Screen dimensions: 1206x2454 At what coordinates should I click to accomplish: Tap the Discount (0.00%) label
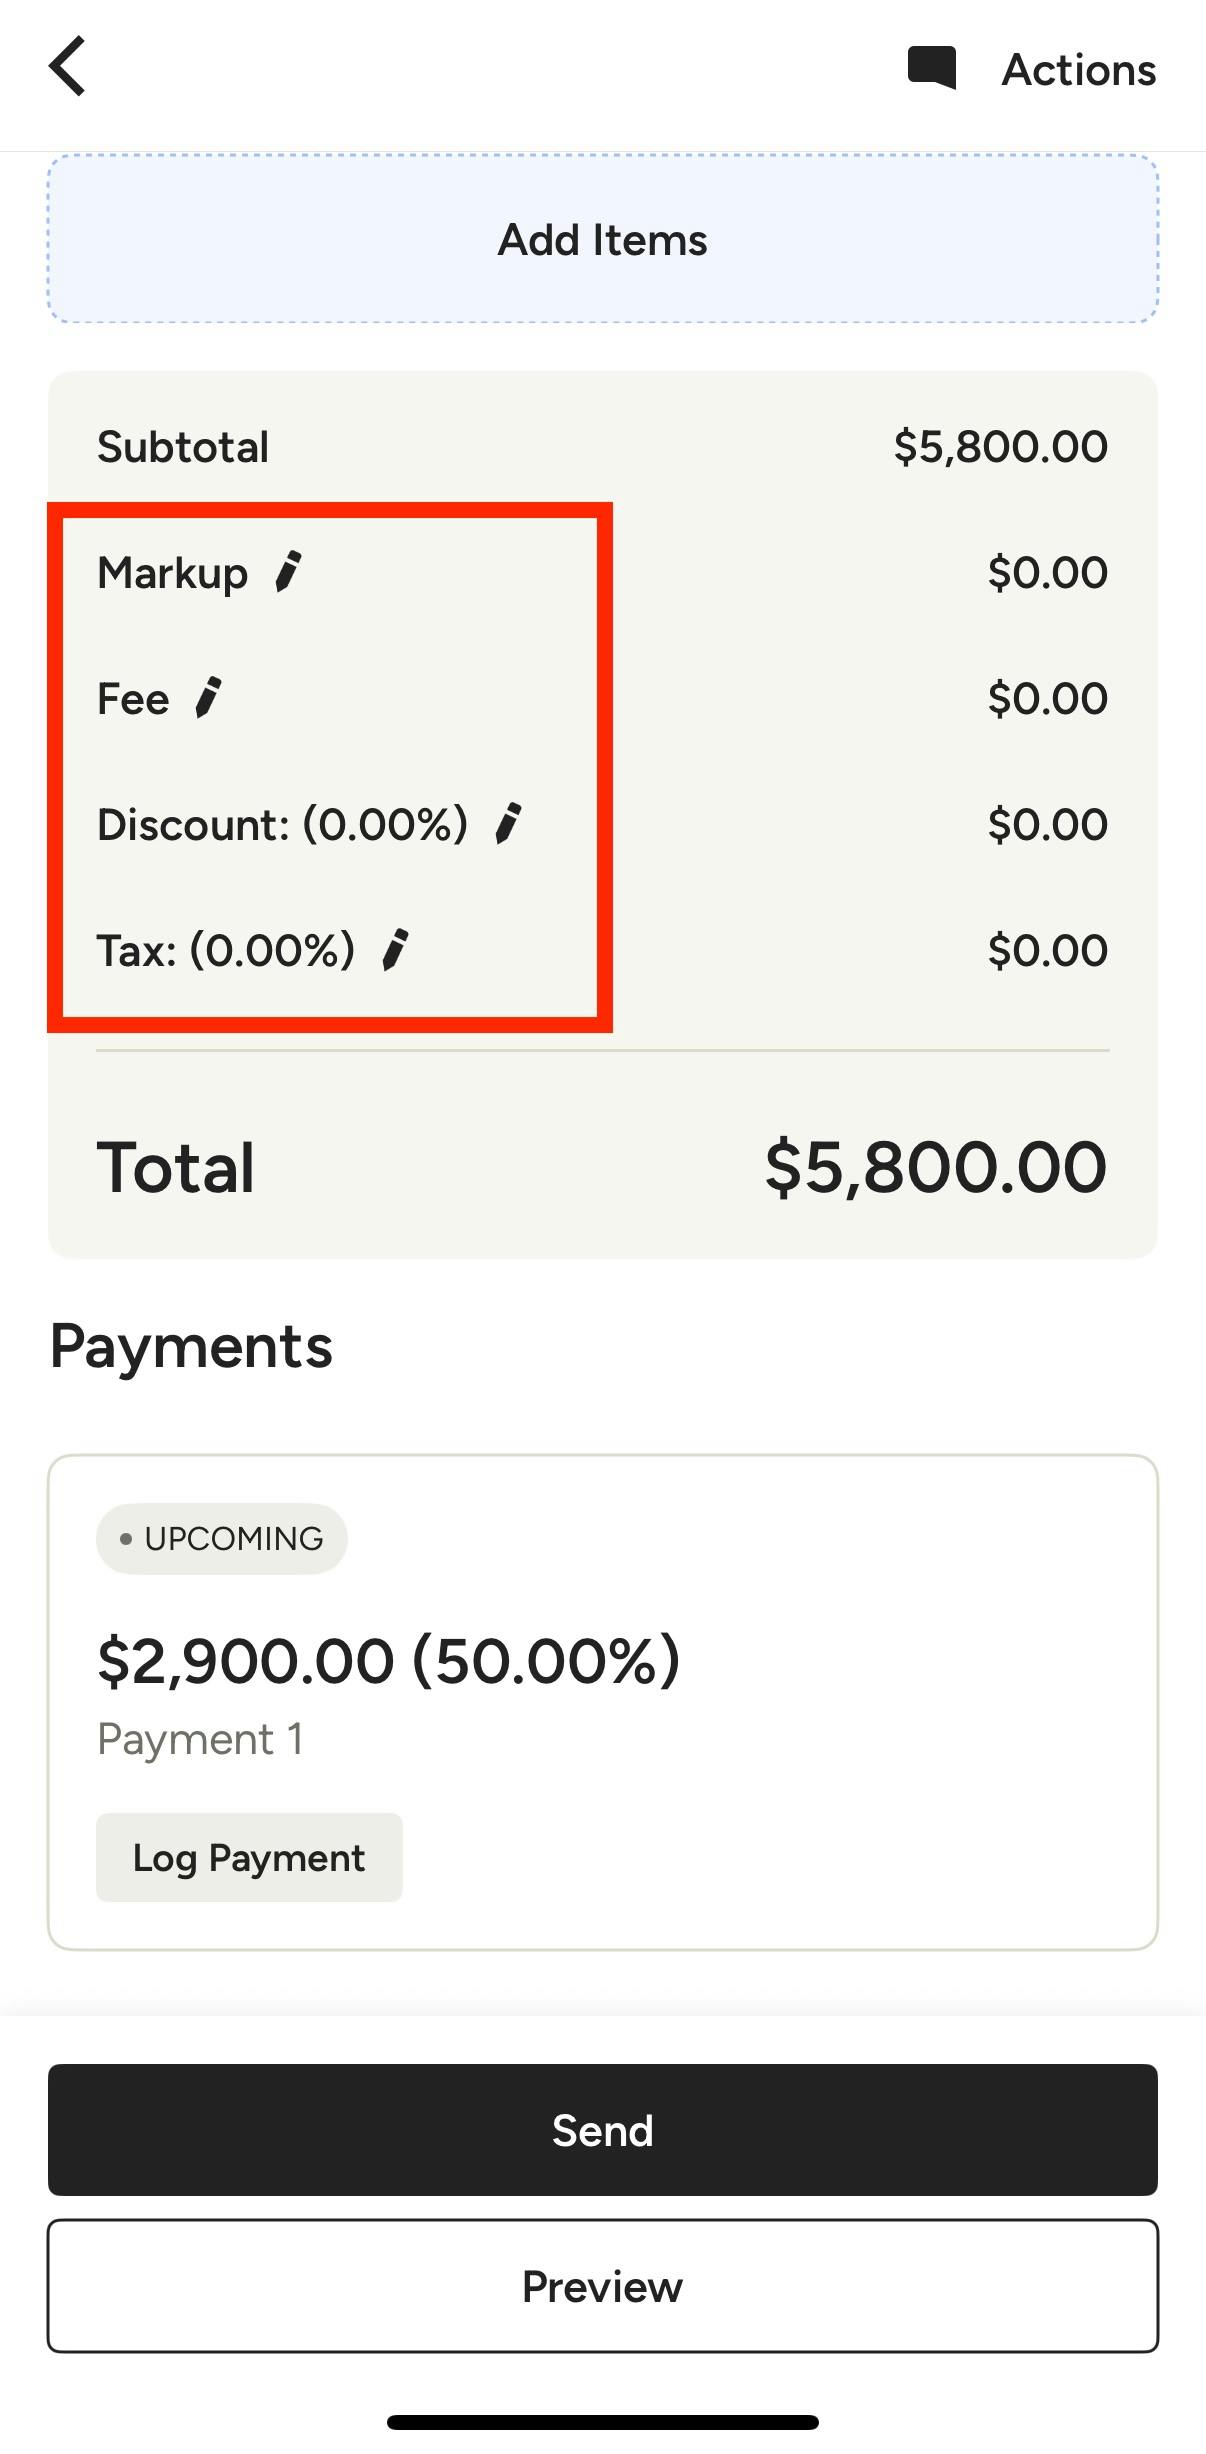tap(283, 825)
